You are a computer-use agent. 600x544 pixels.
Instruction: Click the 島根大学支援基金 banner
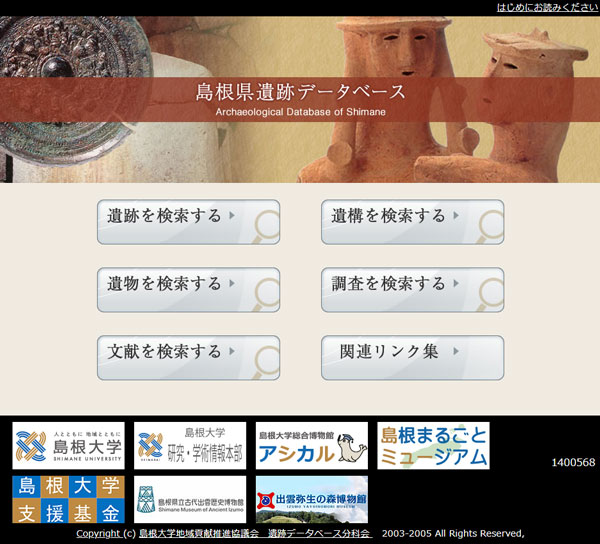point(68,500)
